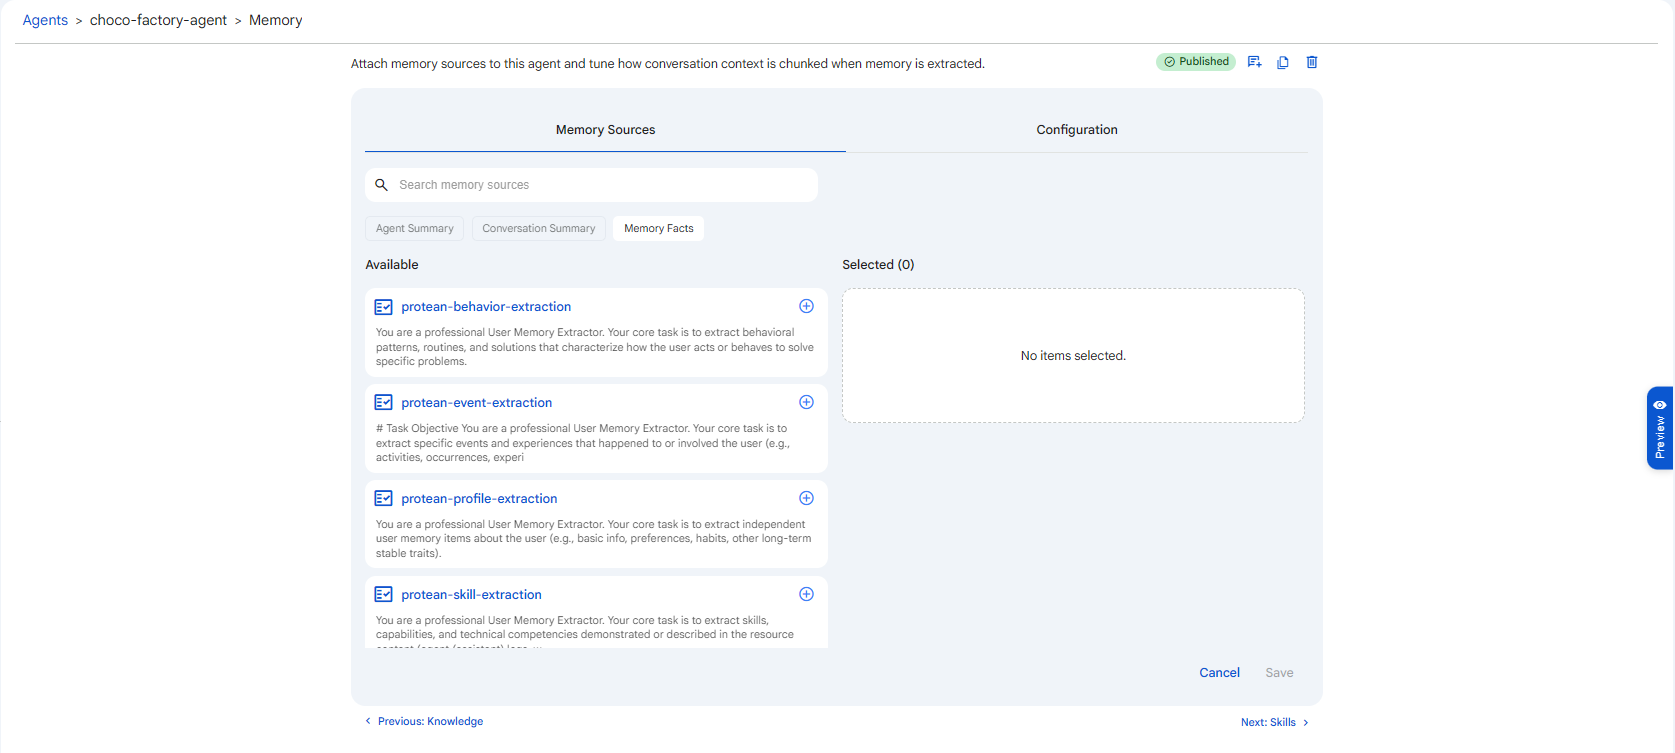Click protean-behavior-extraction checklist icon

383,307
